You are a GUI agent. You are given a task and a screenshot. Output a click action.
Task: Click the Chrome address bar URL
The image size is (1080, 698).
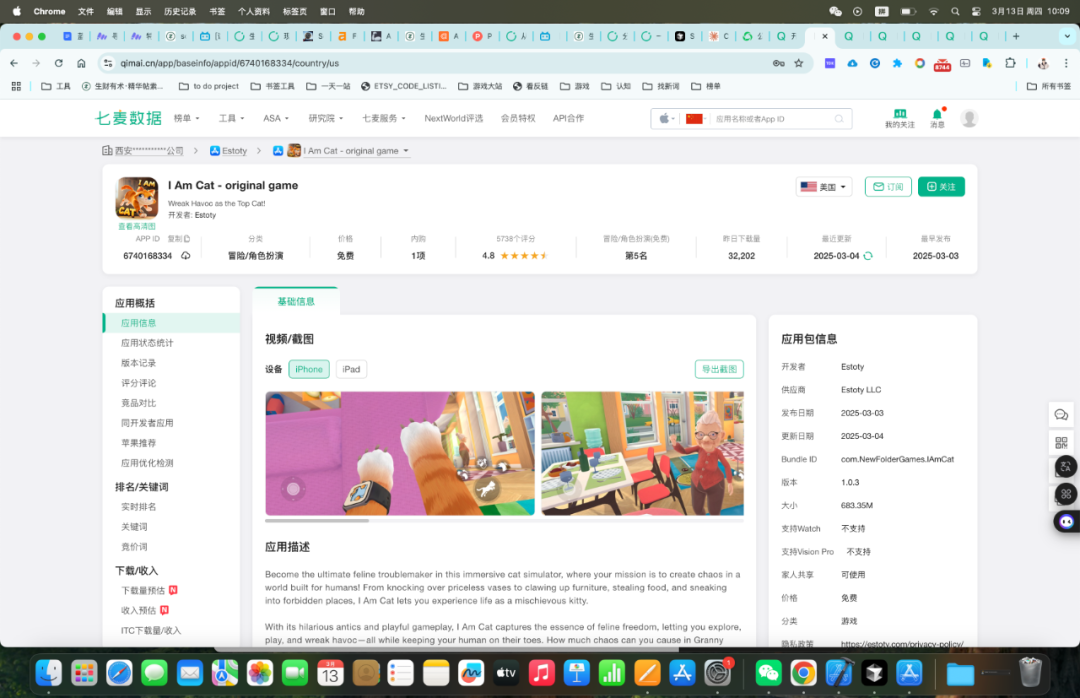pos(229,63)
